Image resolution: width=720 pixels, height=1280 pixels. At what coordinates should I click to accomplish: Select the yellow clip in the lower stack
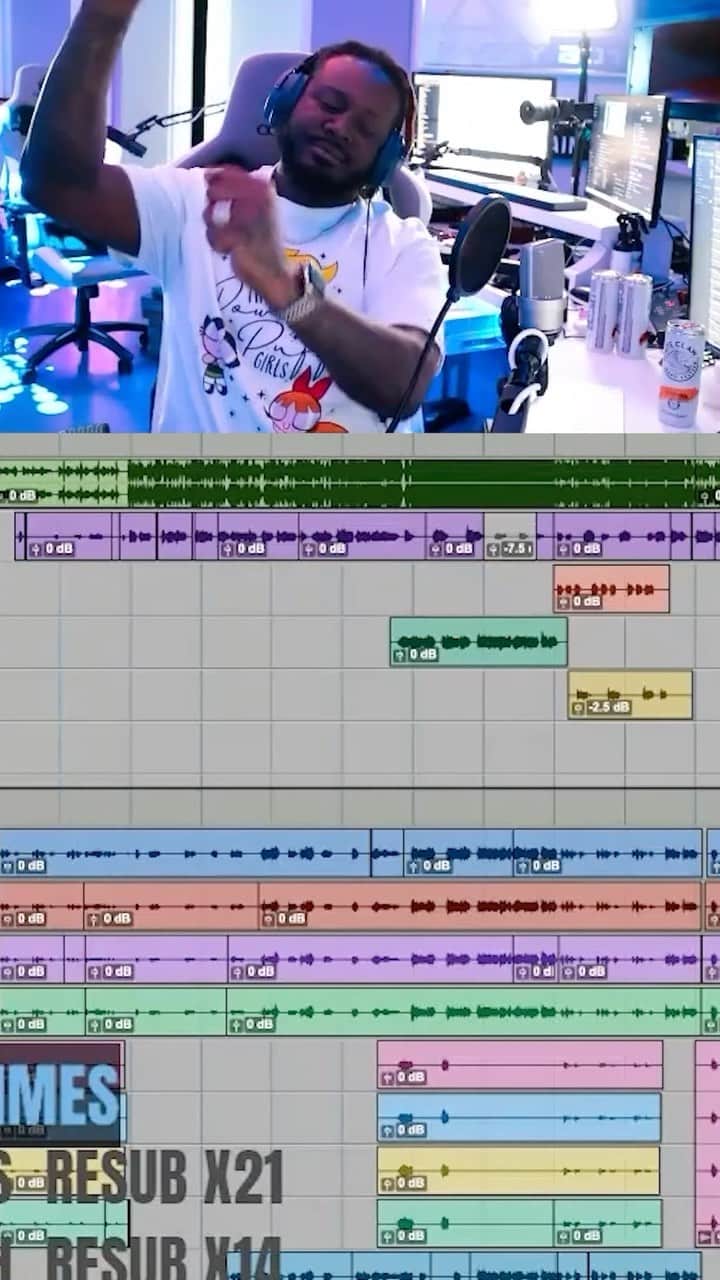click(x=518, y=1170)
